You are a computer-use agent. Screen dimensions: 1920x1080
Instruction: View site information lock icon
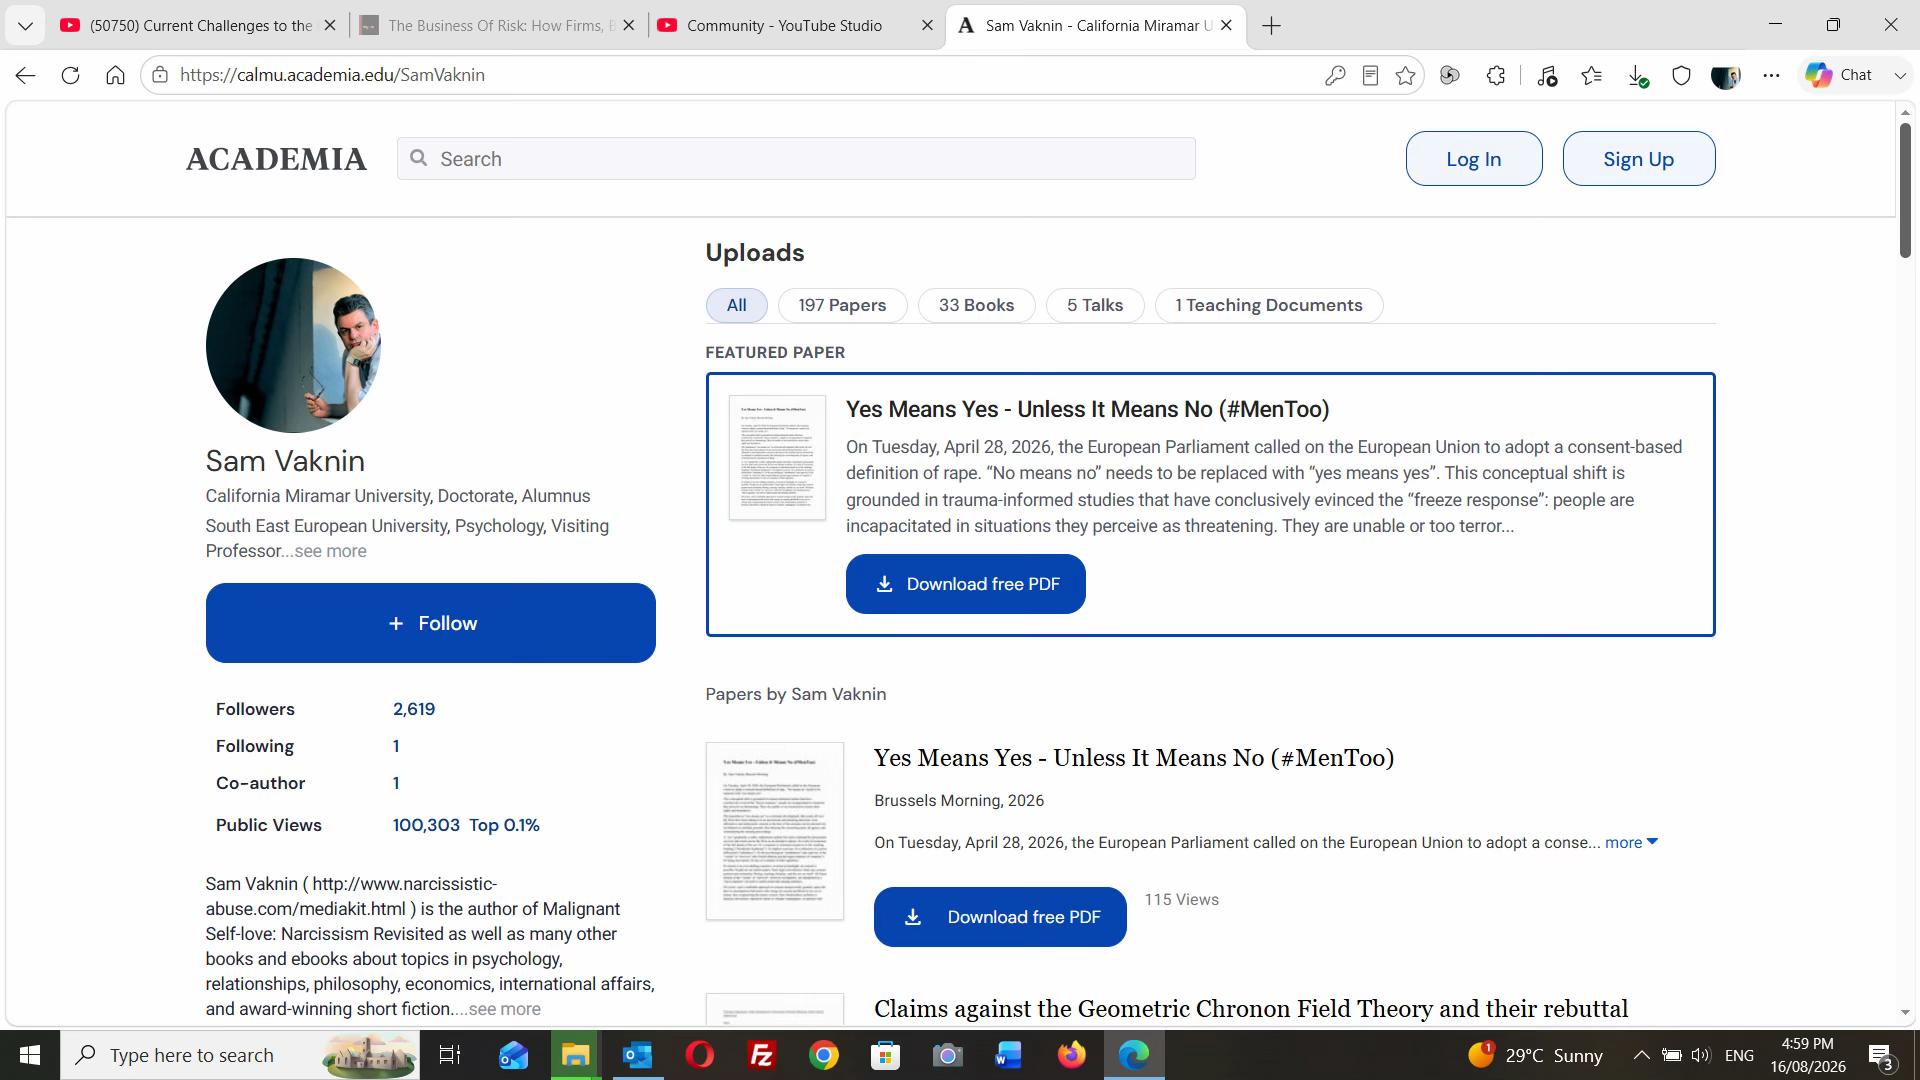point(160,75)
